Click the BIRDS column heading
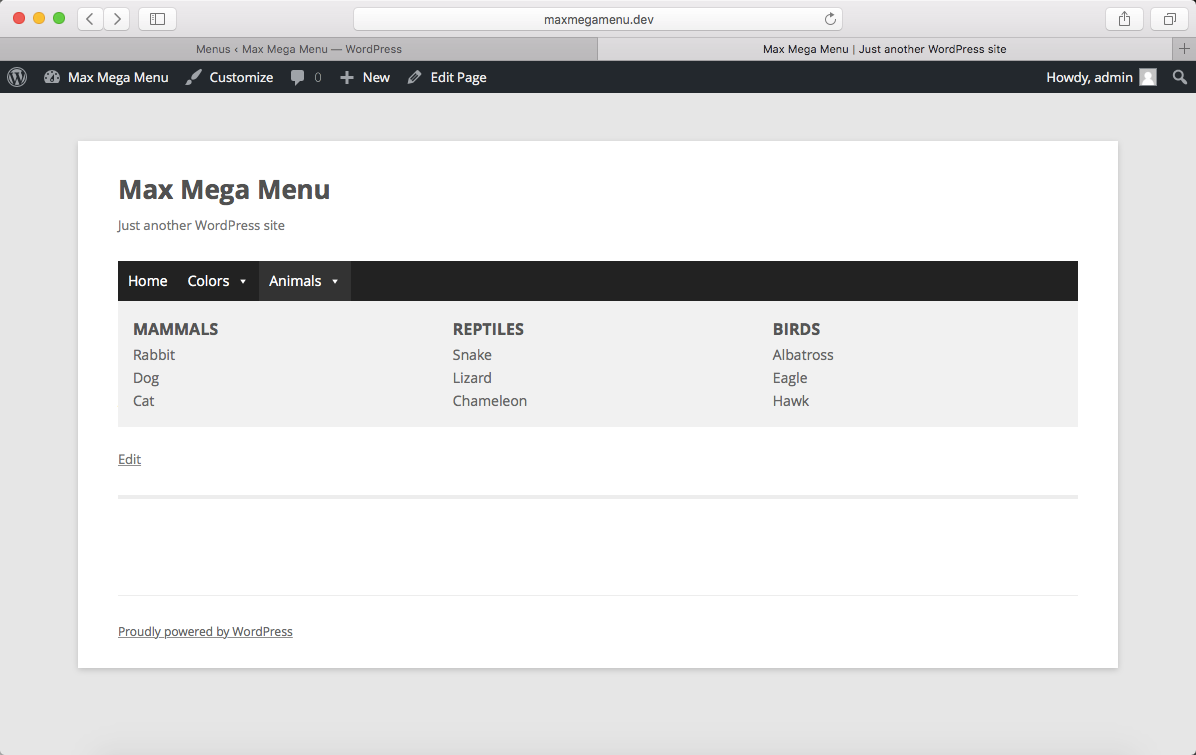The width and height of the screenshot is (1196, 755). [x=796, y=329]
